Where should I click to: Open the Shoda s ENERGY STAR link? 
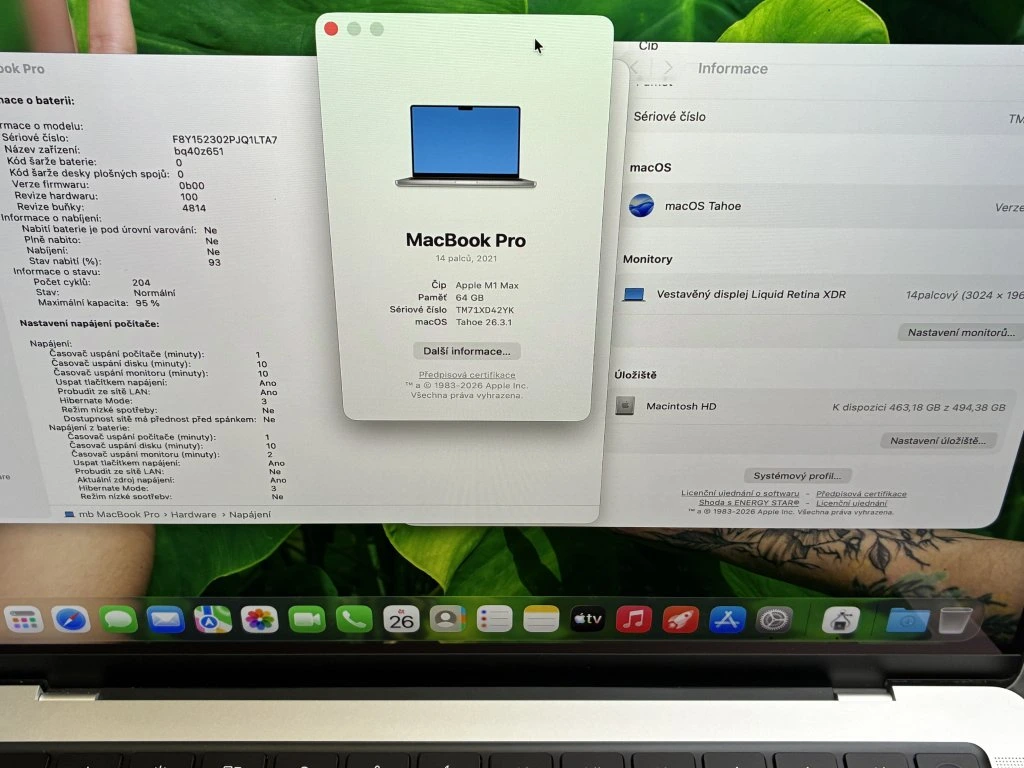(749, 502)
